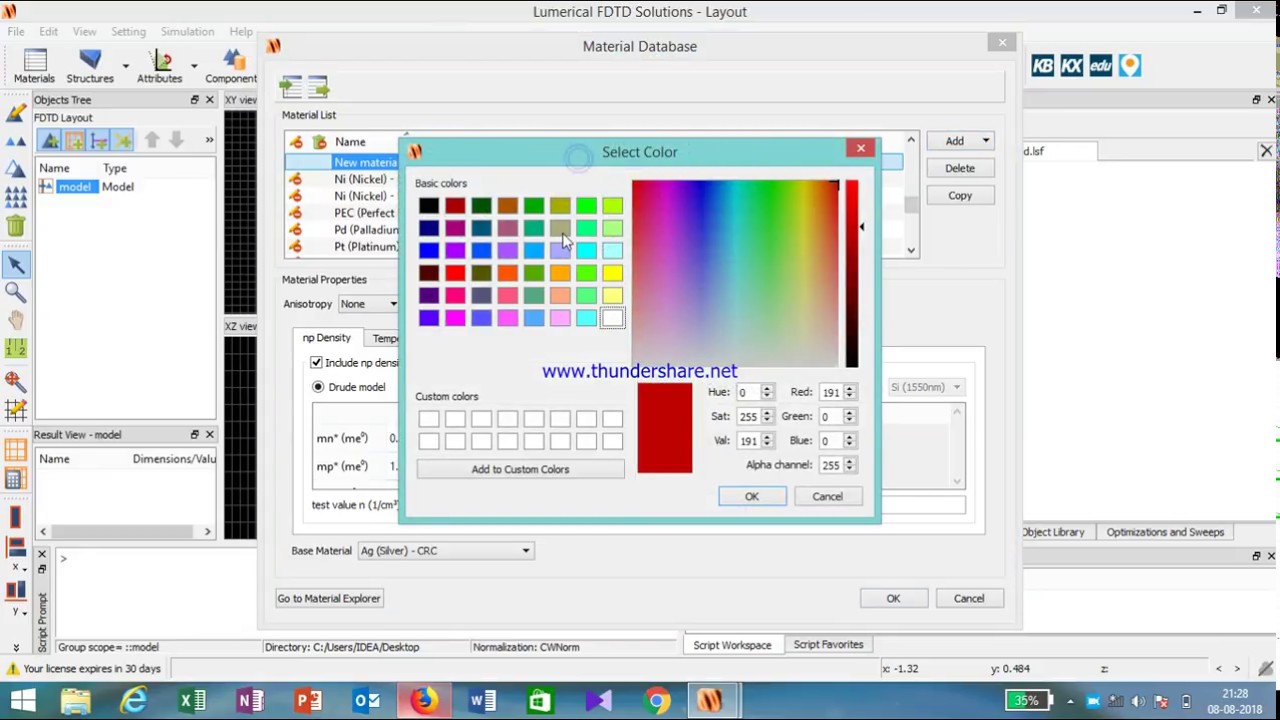
Task: Switch to the Optimizations and Sweeps tab
Action: click(1165, 532)
